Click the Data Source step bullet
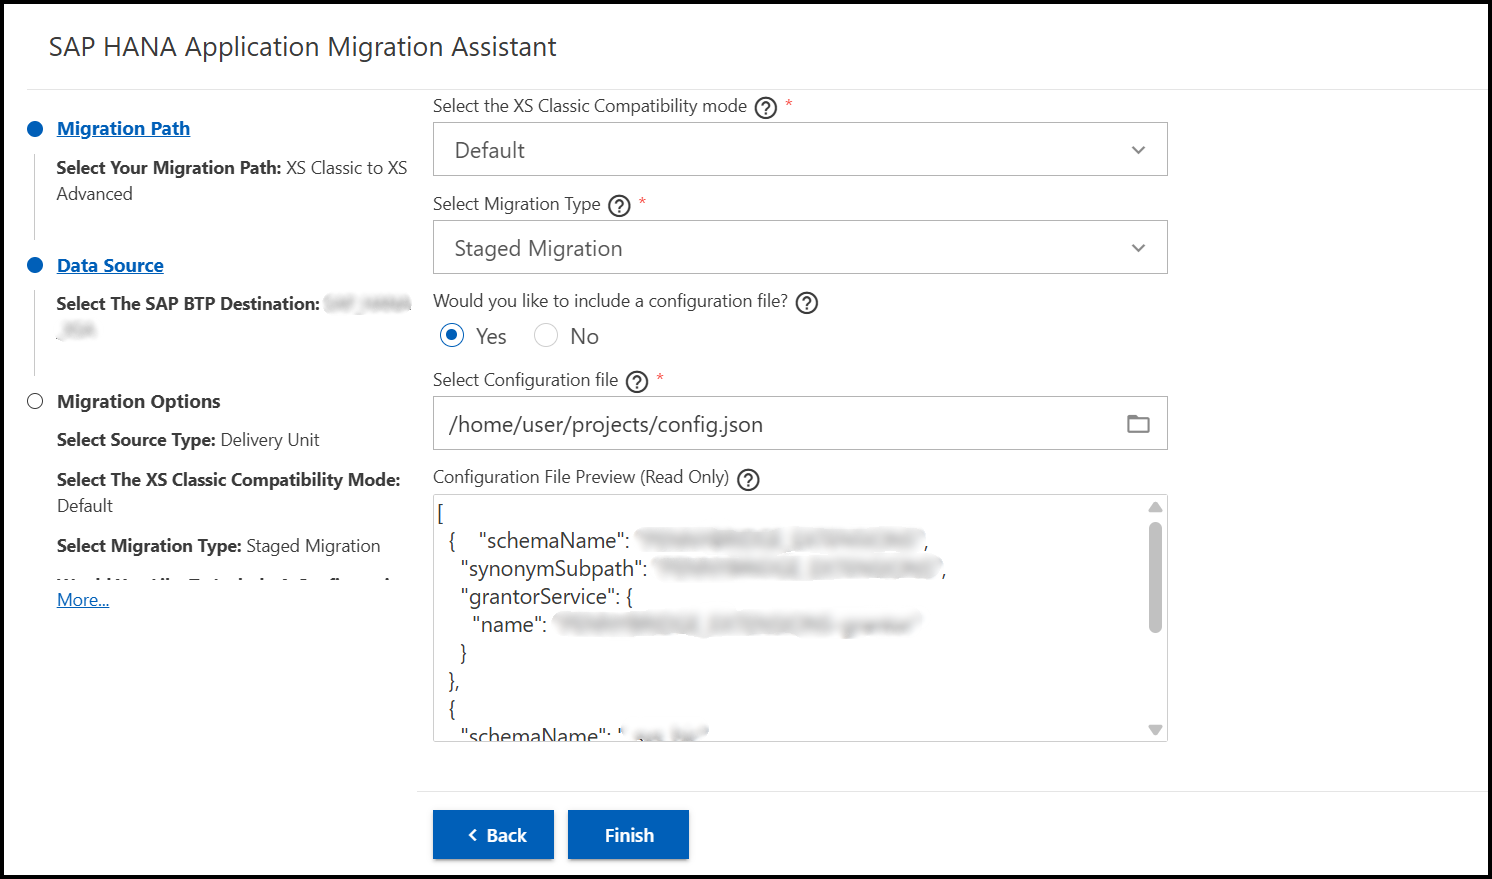Viewport: 1492px width, 879px height. (x=35, y=265)
